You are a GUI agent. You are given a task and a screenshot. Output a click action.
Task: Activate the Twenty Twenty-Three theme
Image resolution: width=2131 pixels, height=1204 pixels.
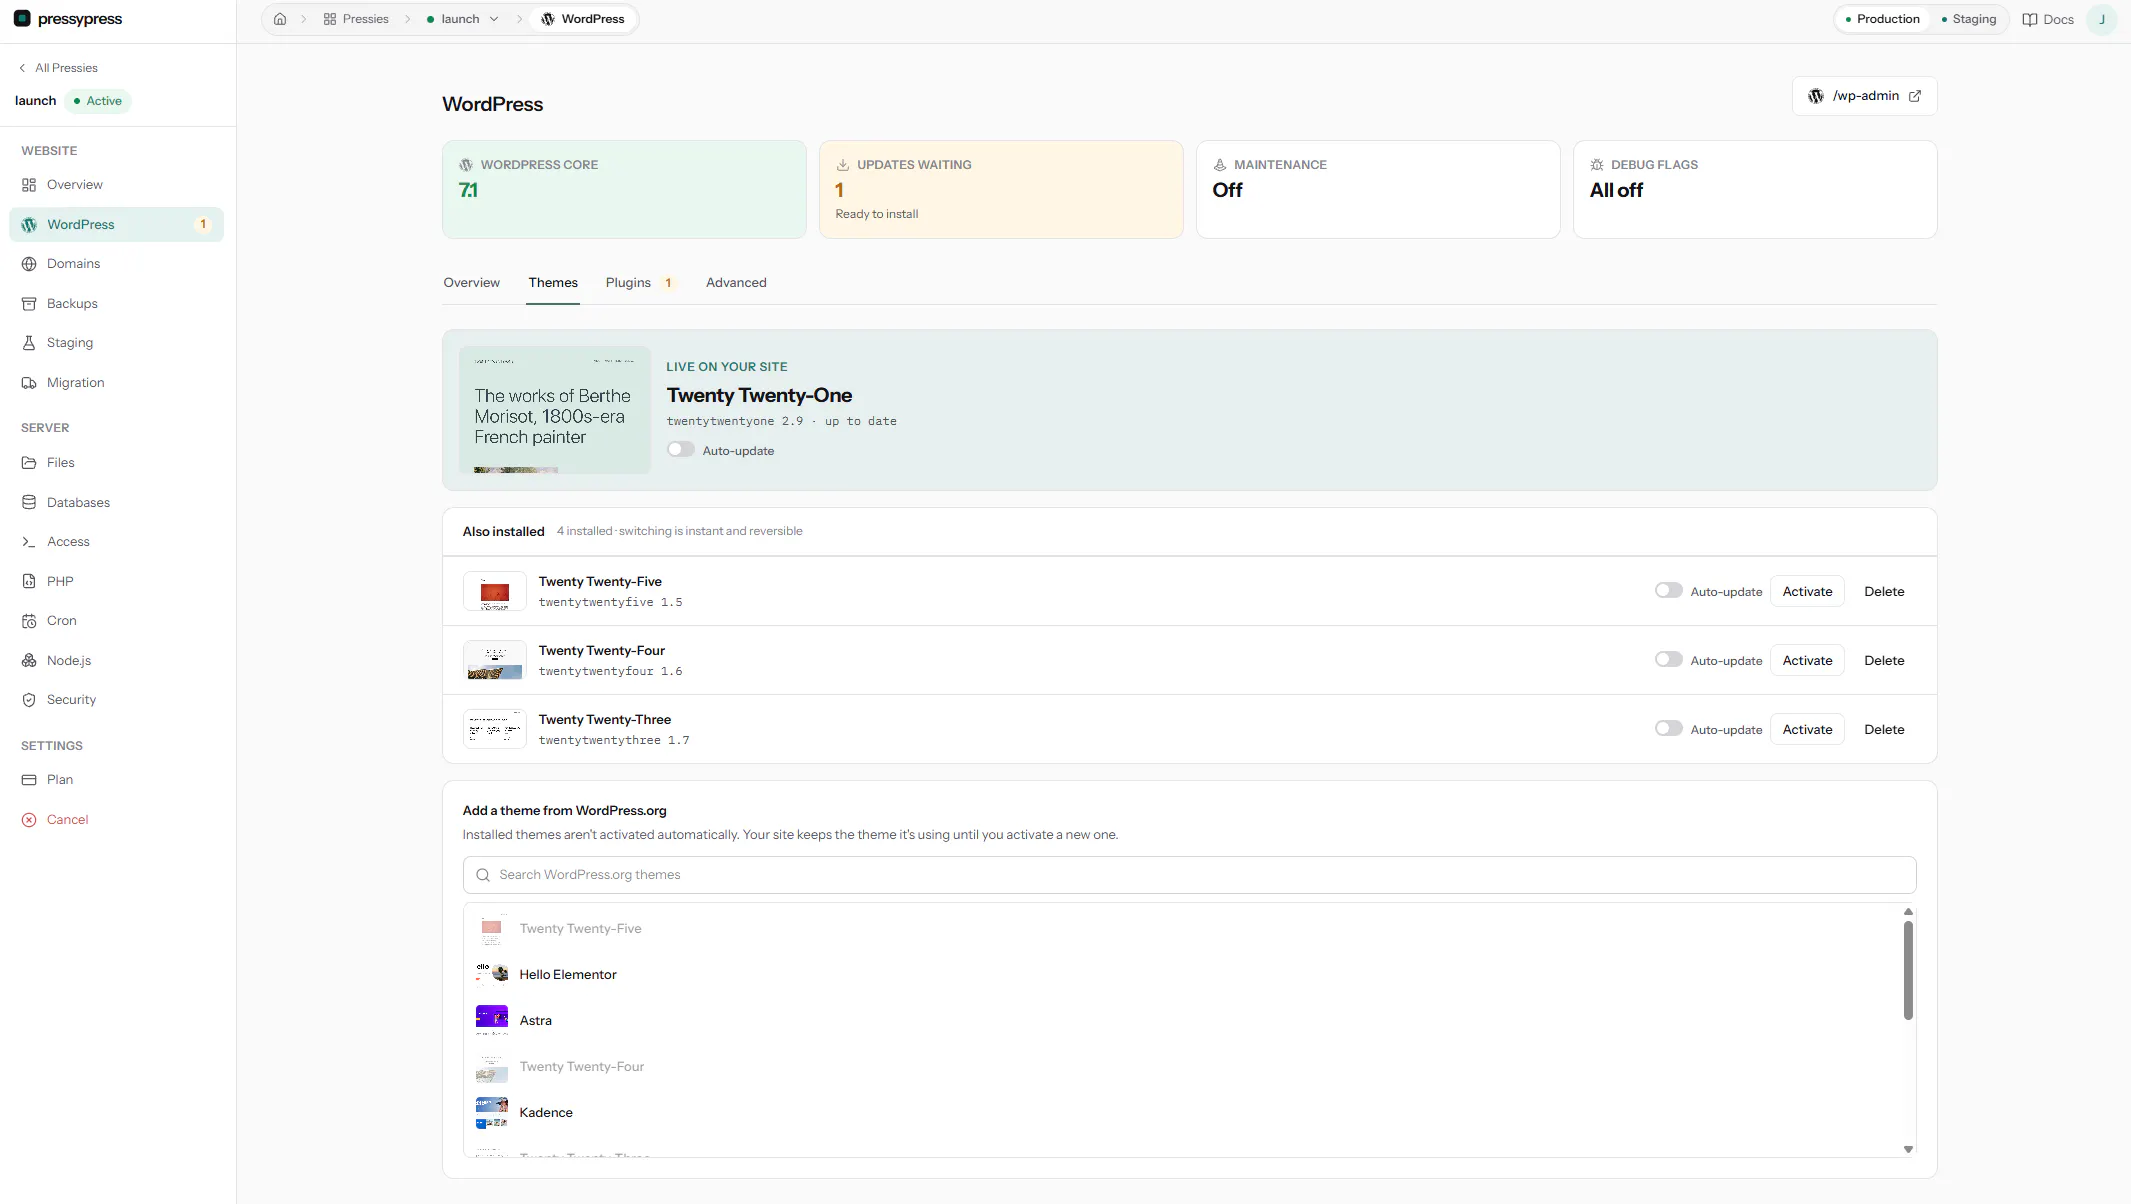click(x=1807, y=730)
